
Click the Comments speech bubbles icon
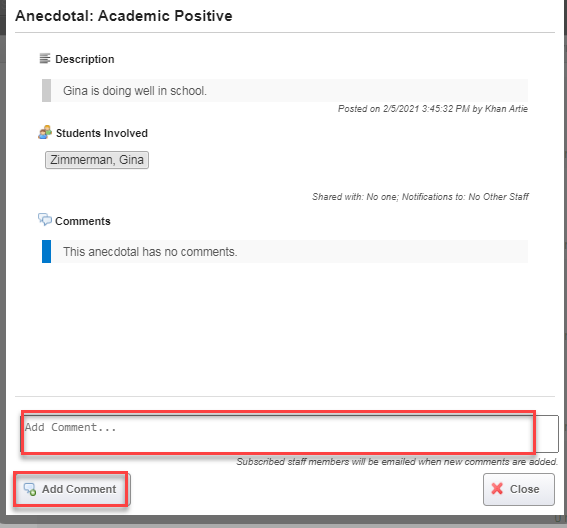coord(45,220)
